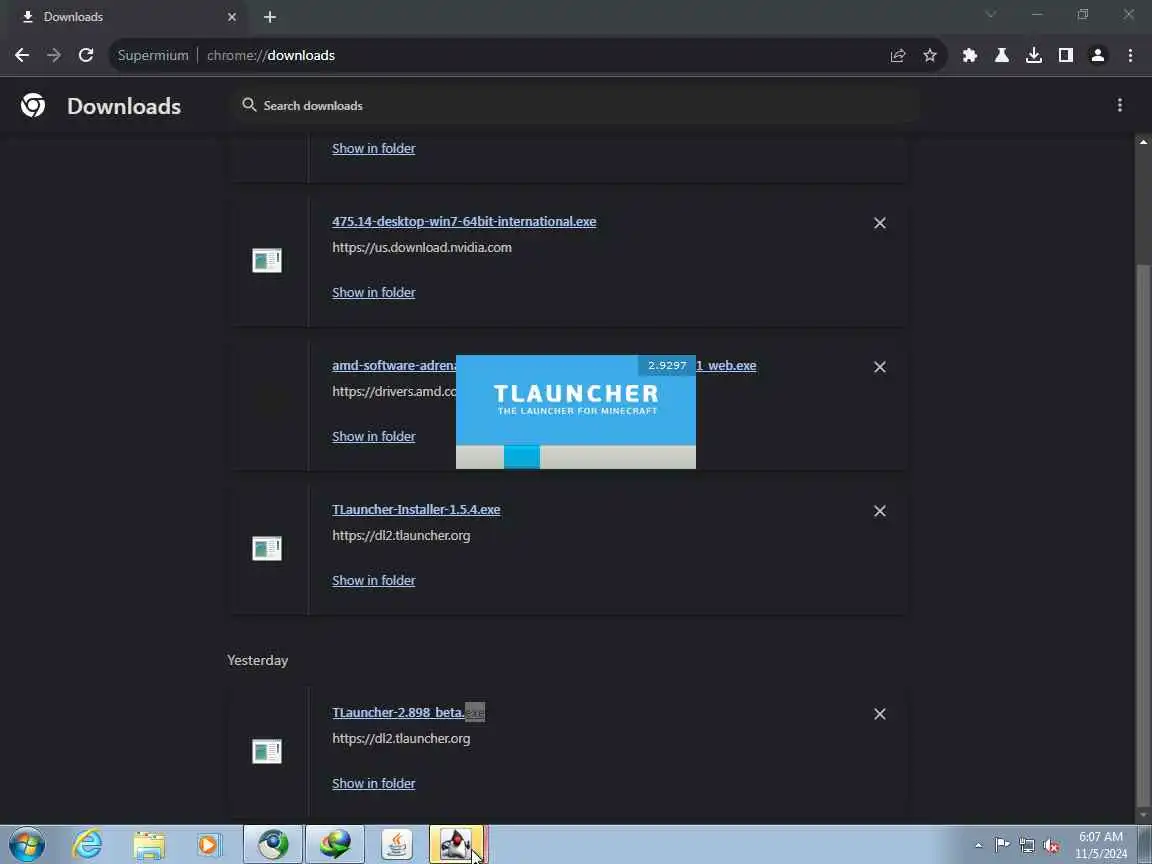The height and width of the screenshot is (864, 1152).
Task: Remove the NVIDIA driver from the list
Action: point(879,223)
